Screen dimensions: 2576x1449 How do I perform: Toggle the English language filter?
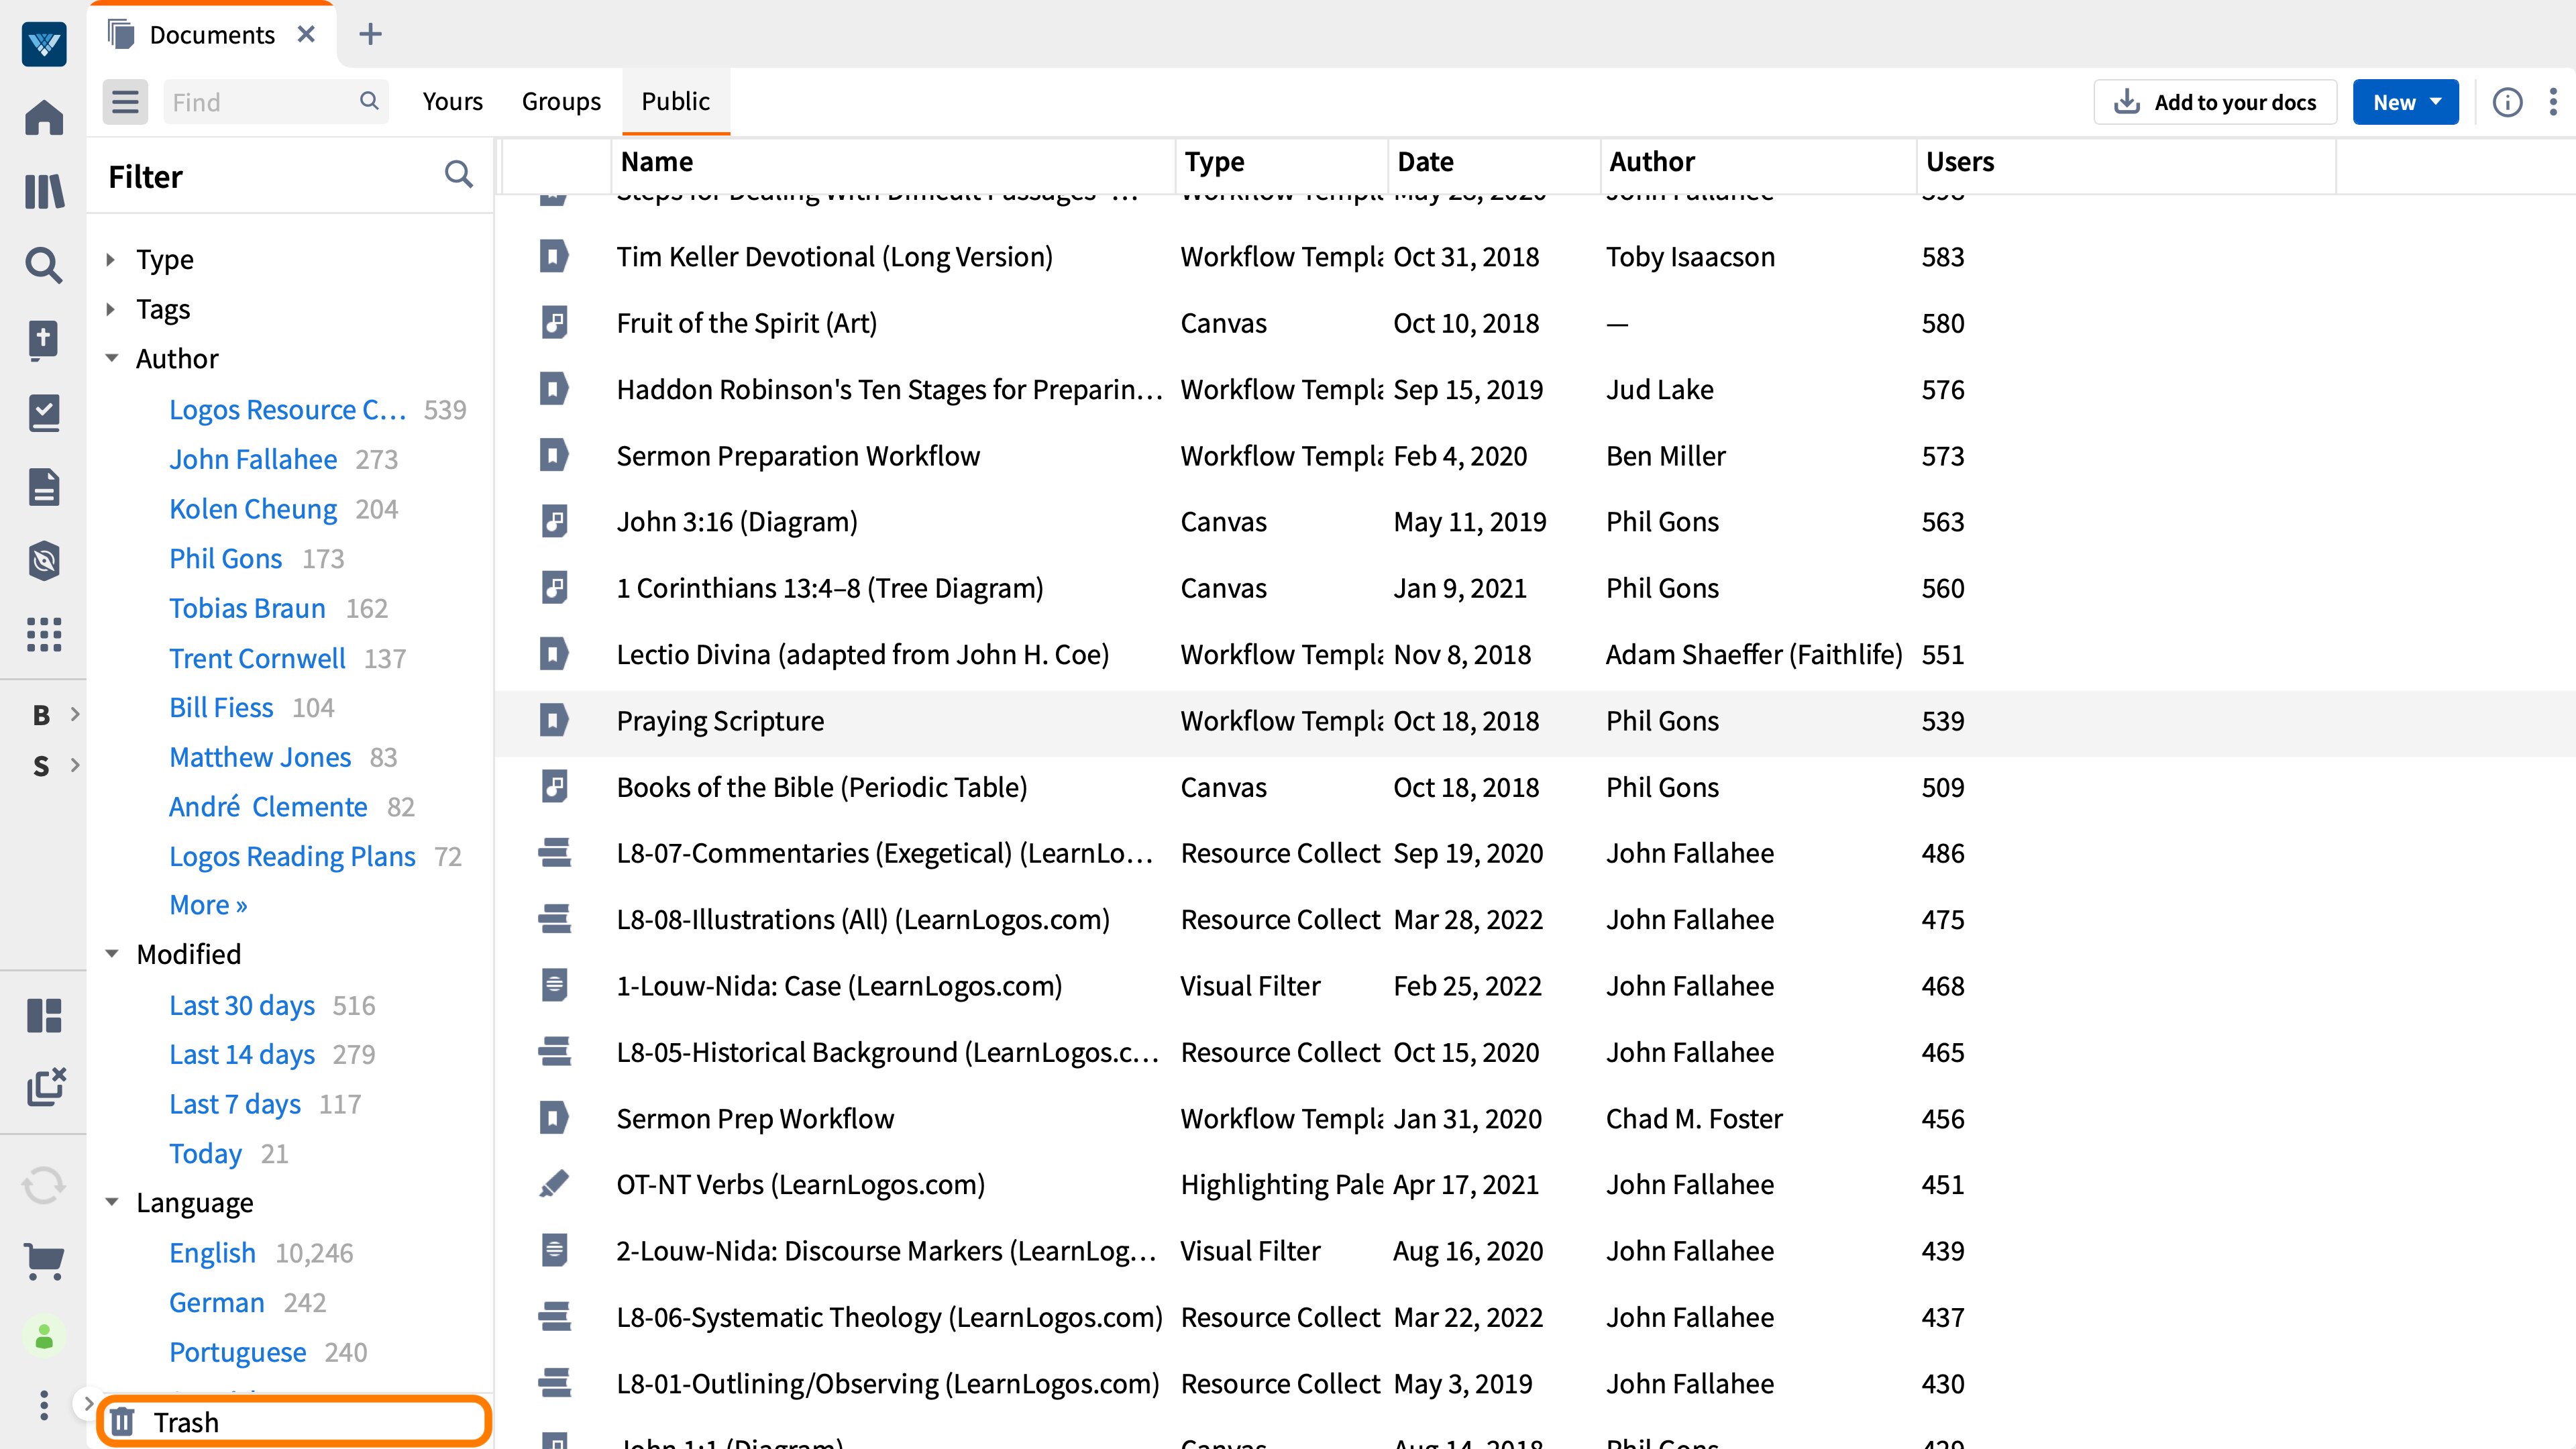coord(212,1252)
